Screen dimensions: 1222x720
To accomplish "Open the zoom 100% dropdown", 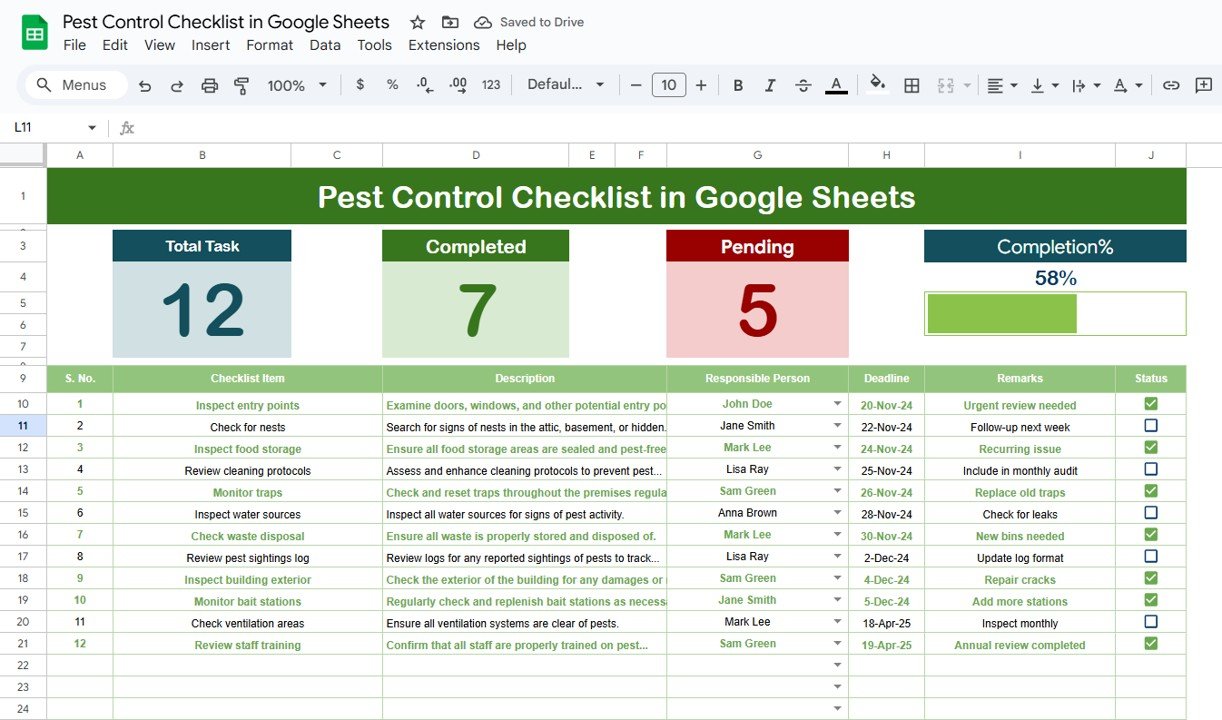I will point(297,86).
